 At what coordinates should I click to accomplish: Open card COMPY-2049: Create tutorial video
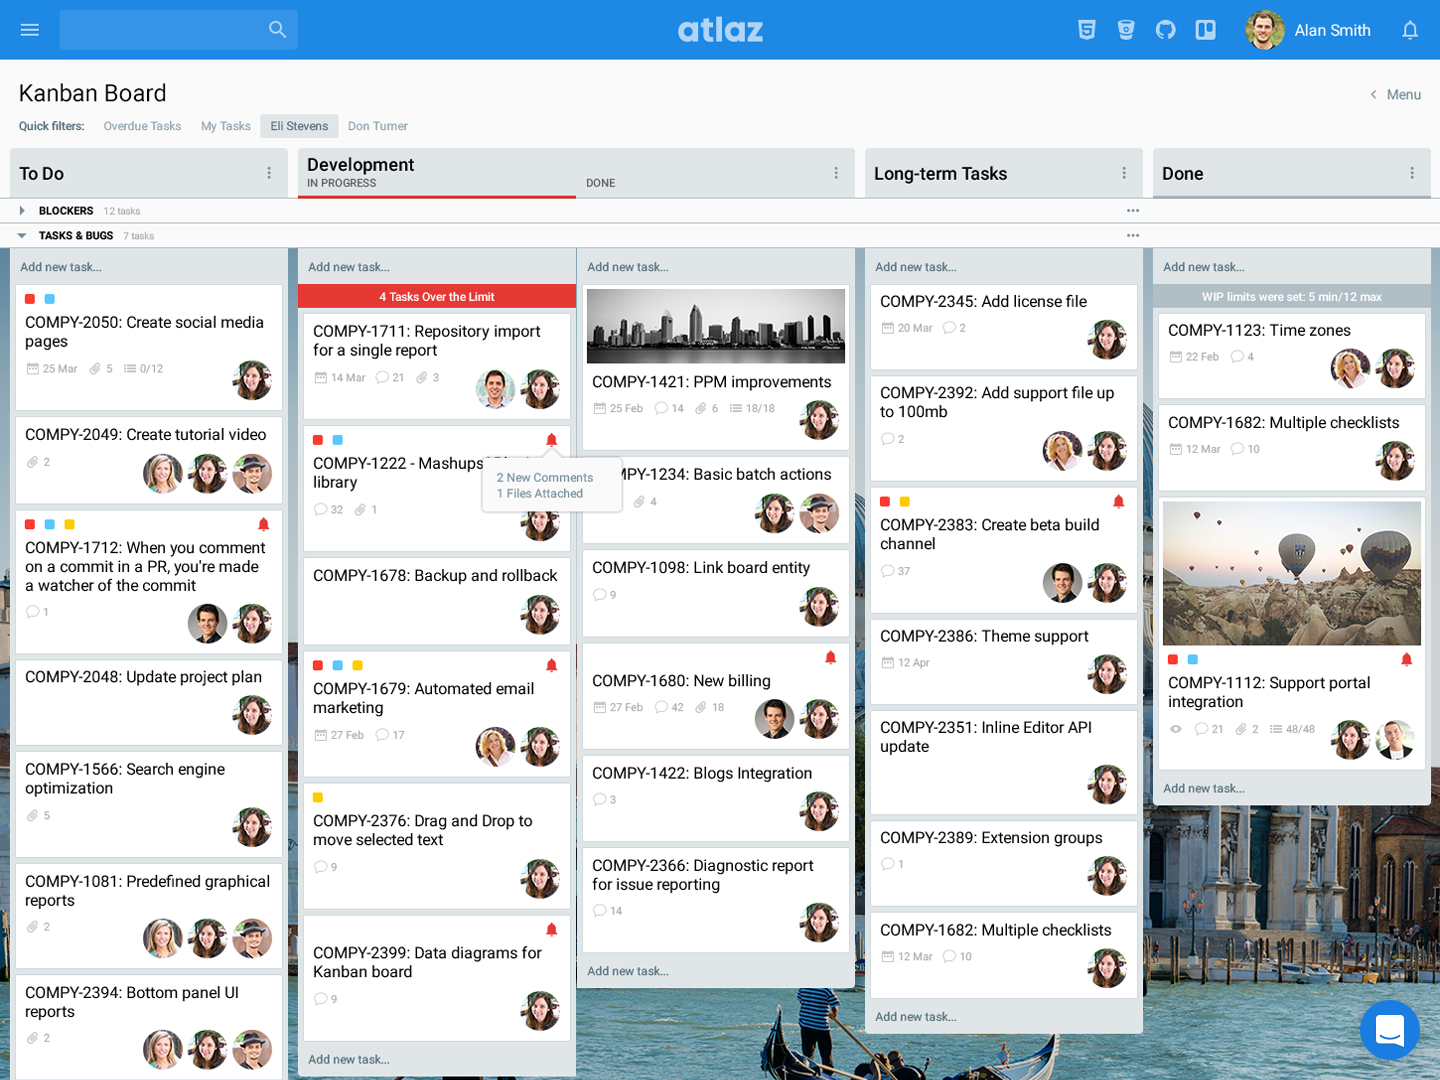point(146,434)
